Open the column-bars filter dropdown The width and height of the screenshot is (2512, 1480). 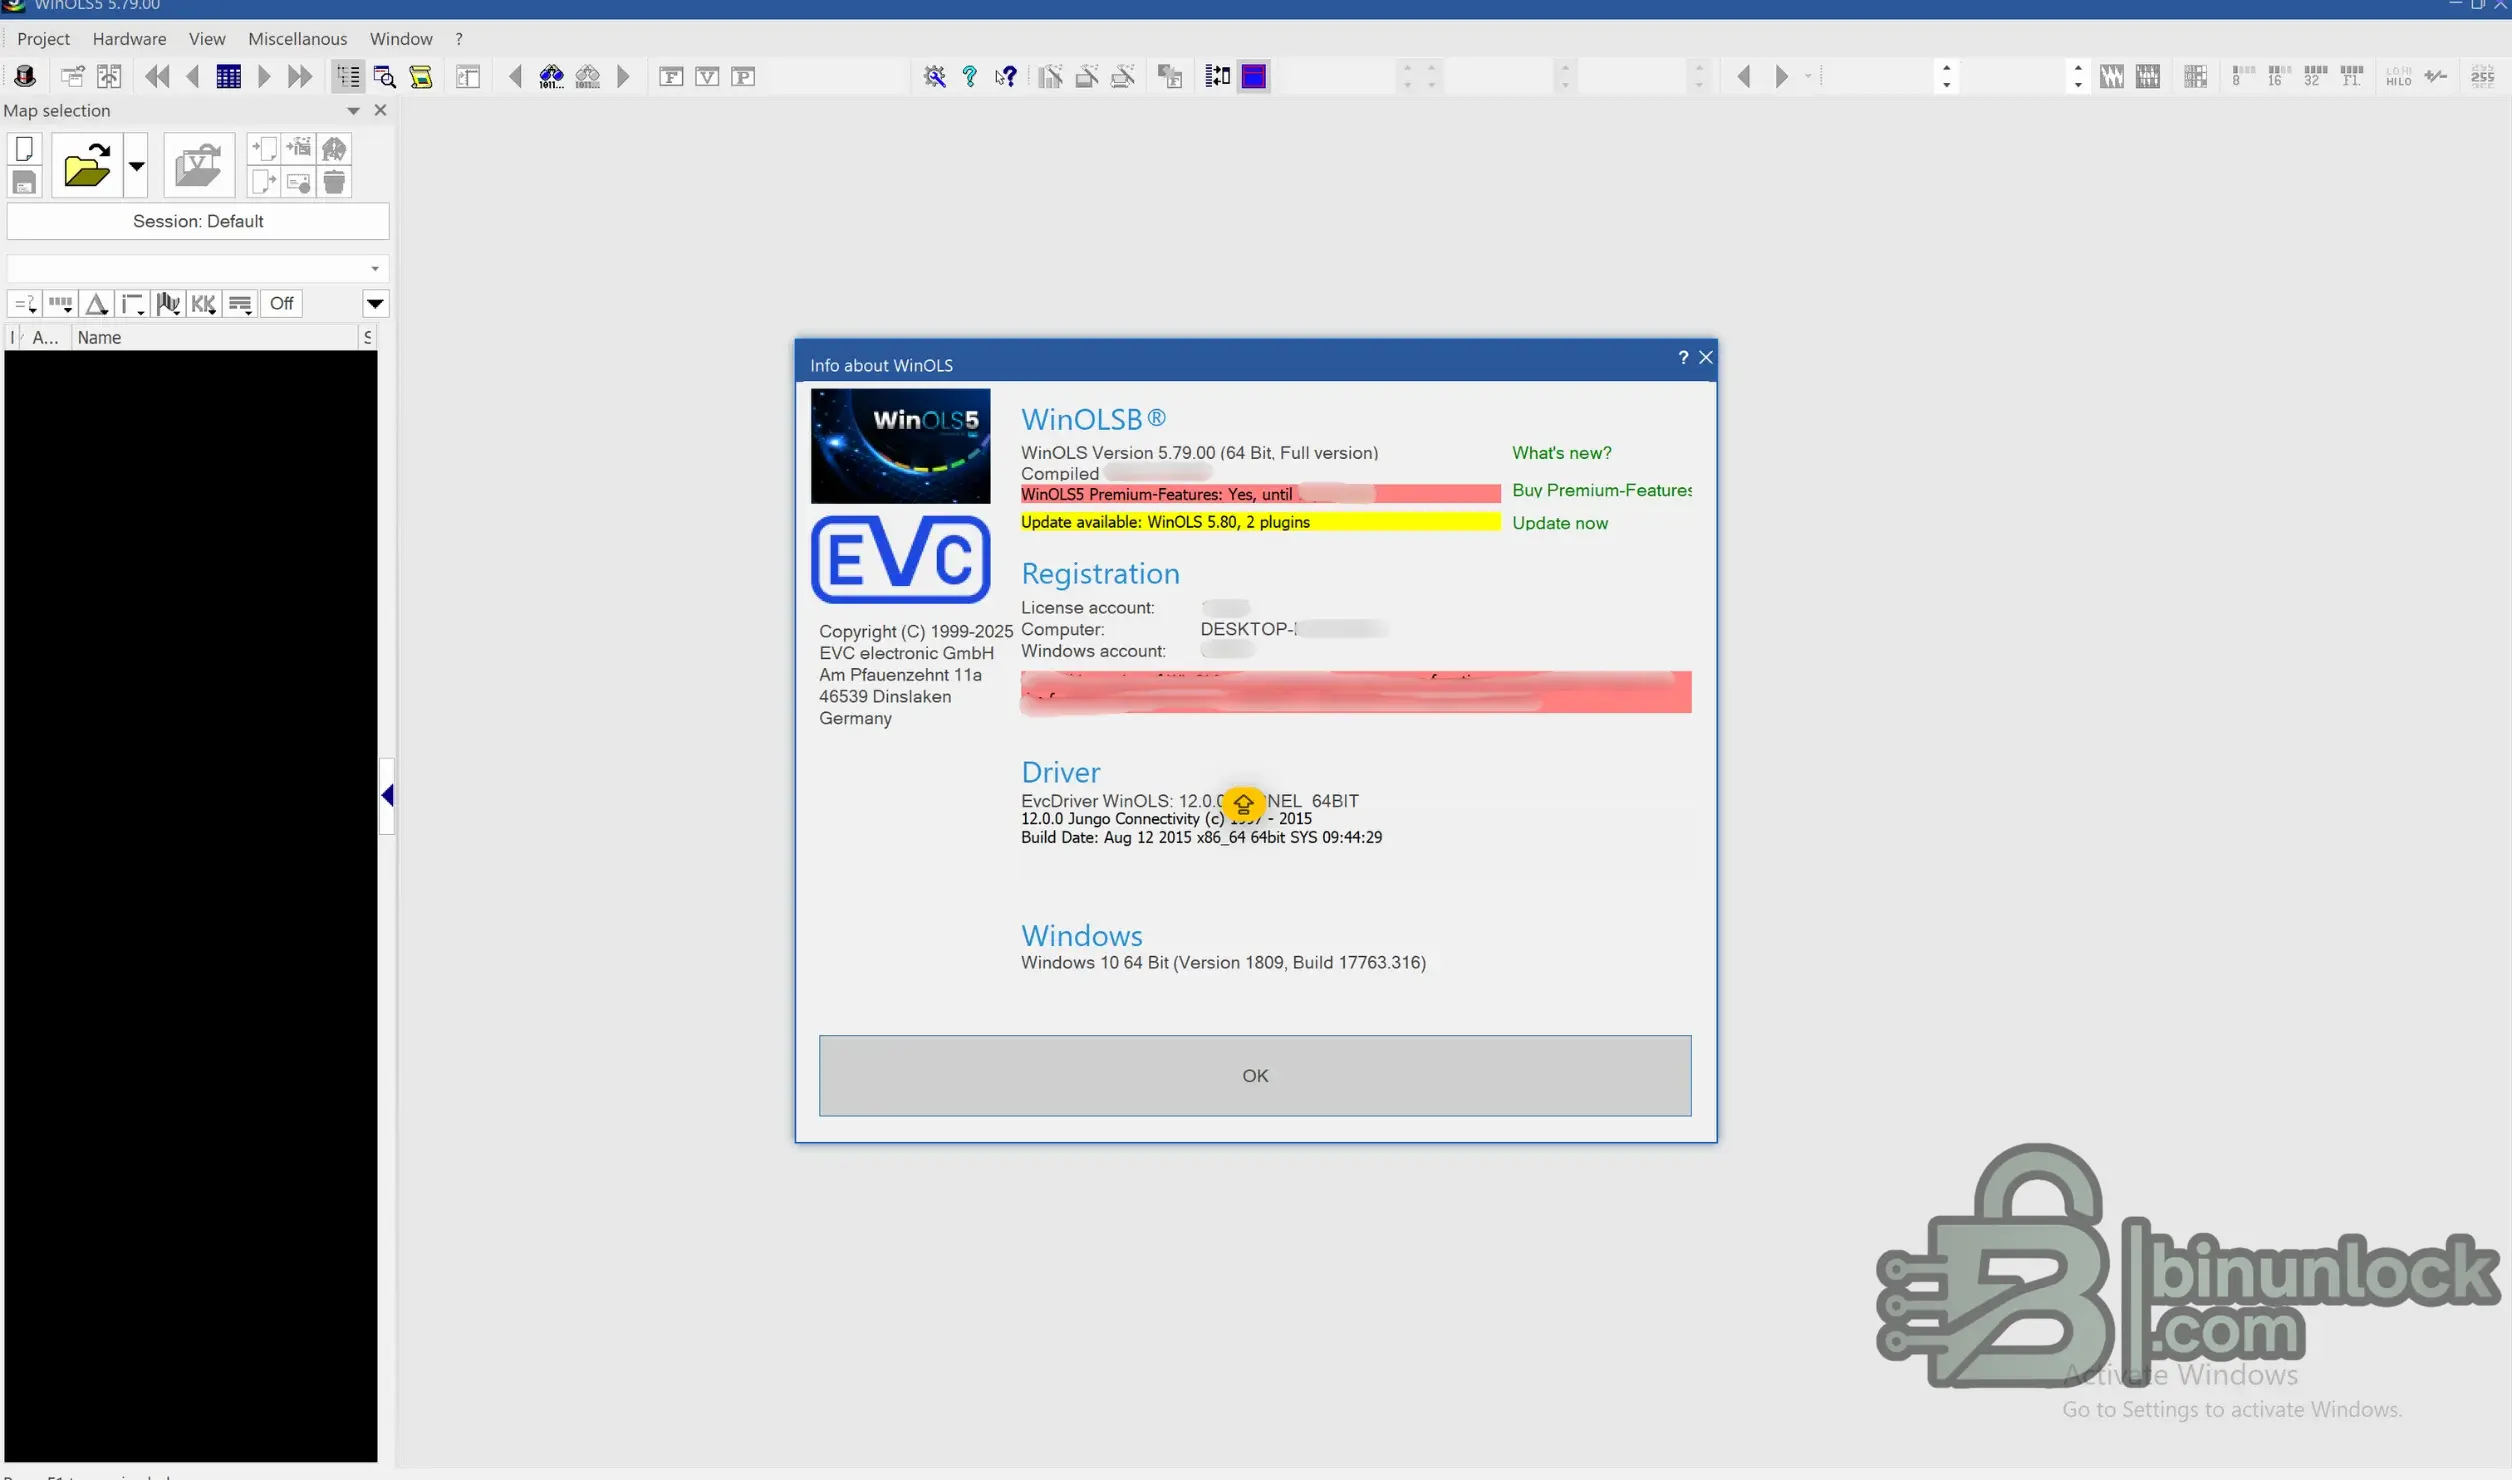point(61,304)
